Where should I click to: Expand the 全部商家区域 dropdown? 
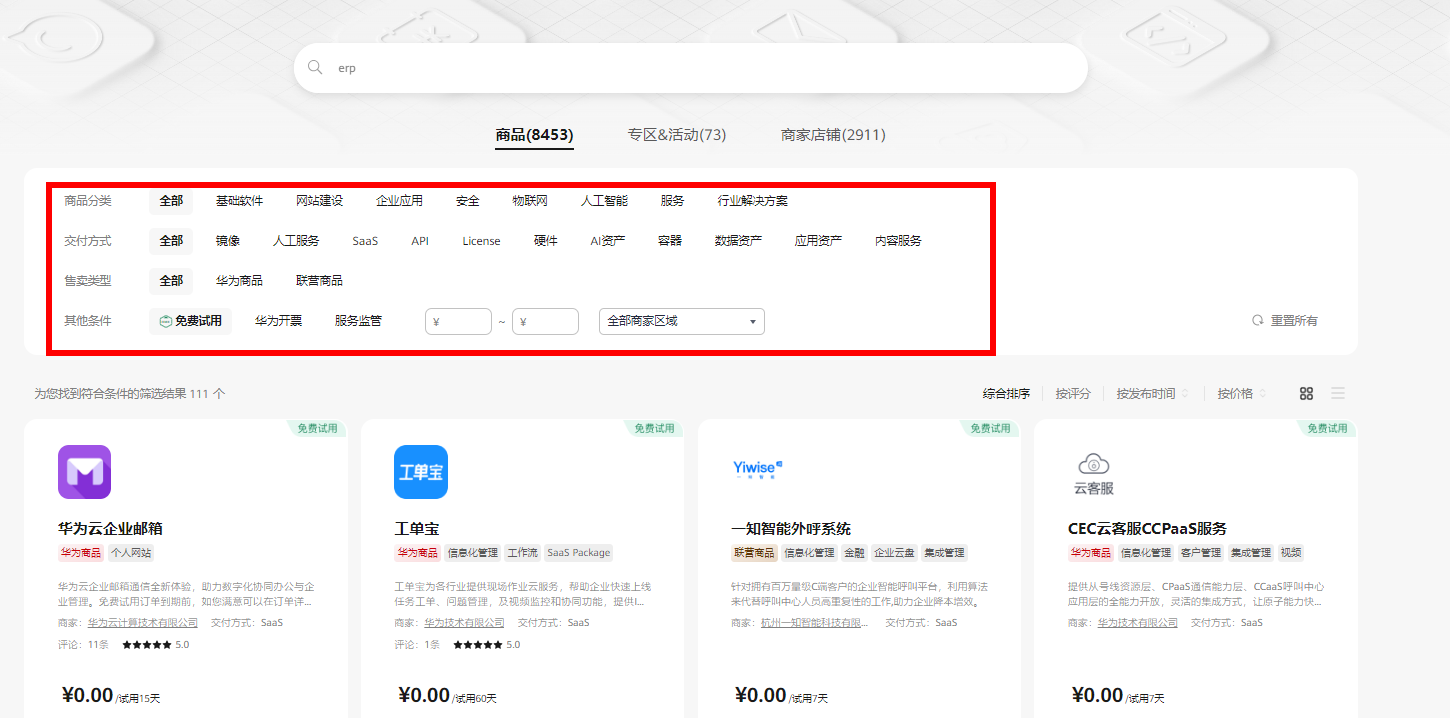click(x=681, y=321)
